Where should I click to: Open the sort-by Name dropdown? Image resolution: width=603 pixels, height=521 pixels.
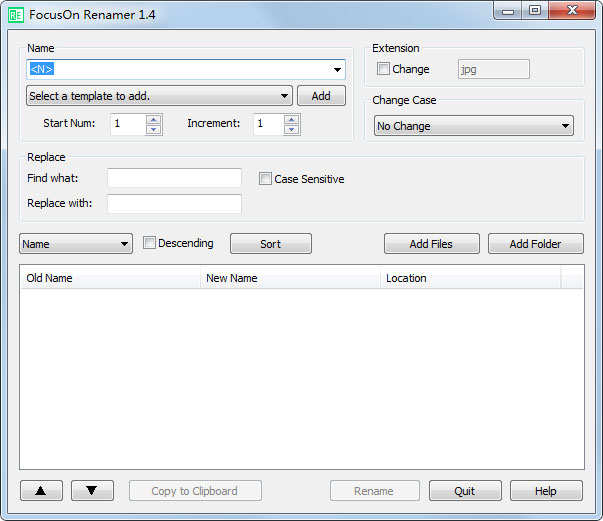pos(76,244)
